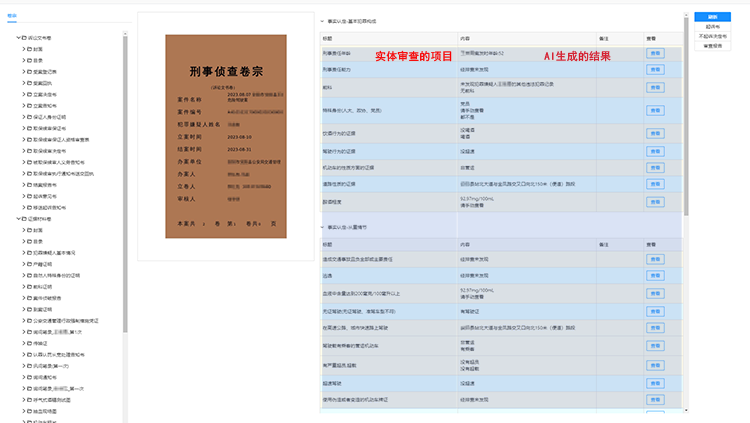Image resolution: width=750 pixels, height=423 pixels.
Task: Click 查看 button for 刑事责任年龄 row
Action: click(x=655, y=53)
